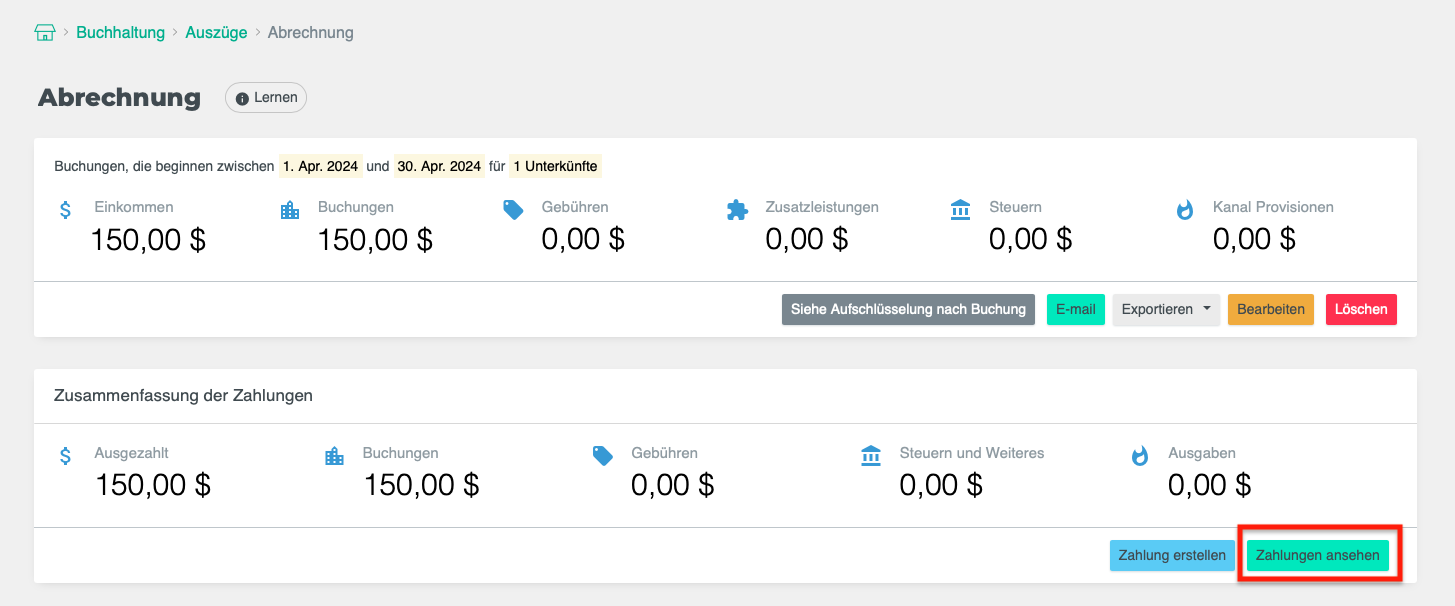Click the Steuern und Weiteres bank icon
Image resolution: width=1455 pixels, height=606 pixels.
point(871,456)
